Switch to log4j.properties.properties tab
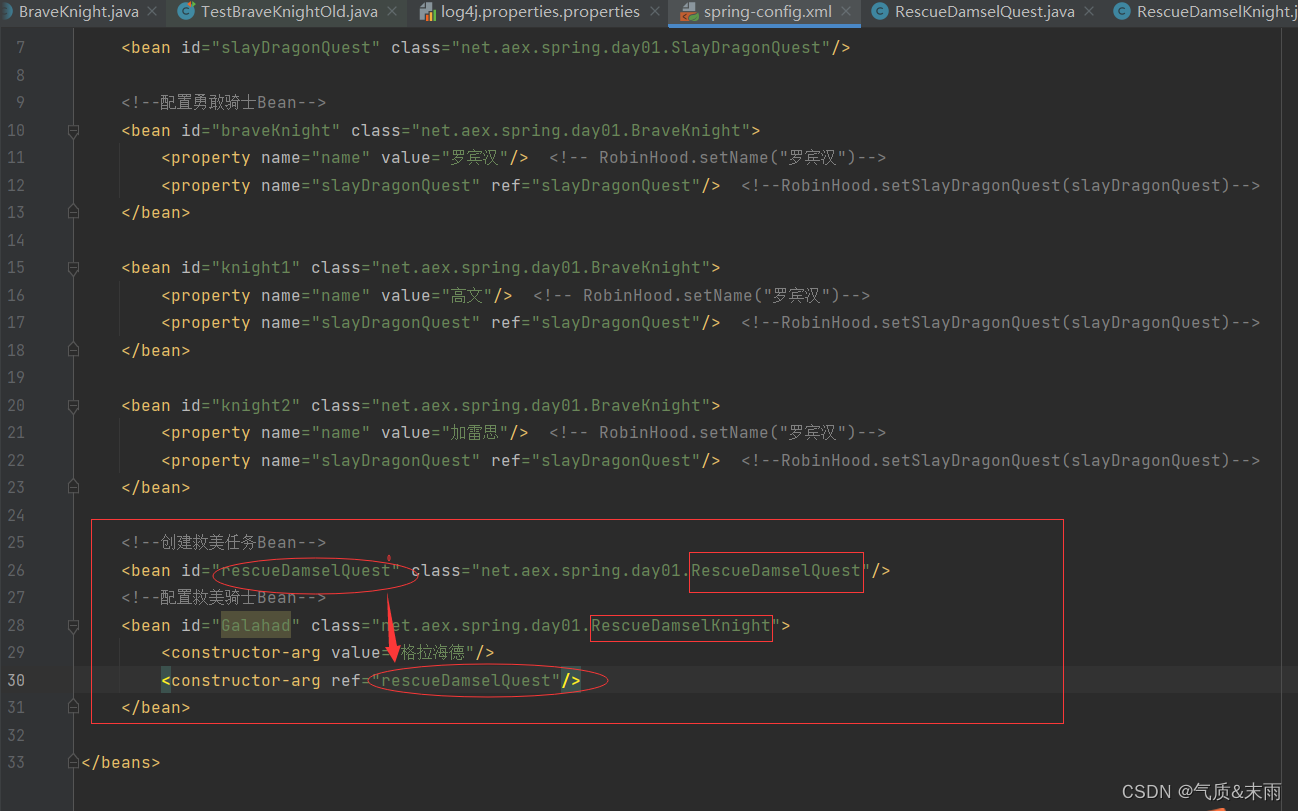This screenshot has width=1298, height=811. click(x=542, y=12)
